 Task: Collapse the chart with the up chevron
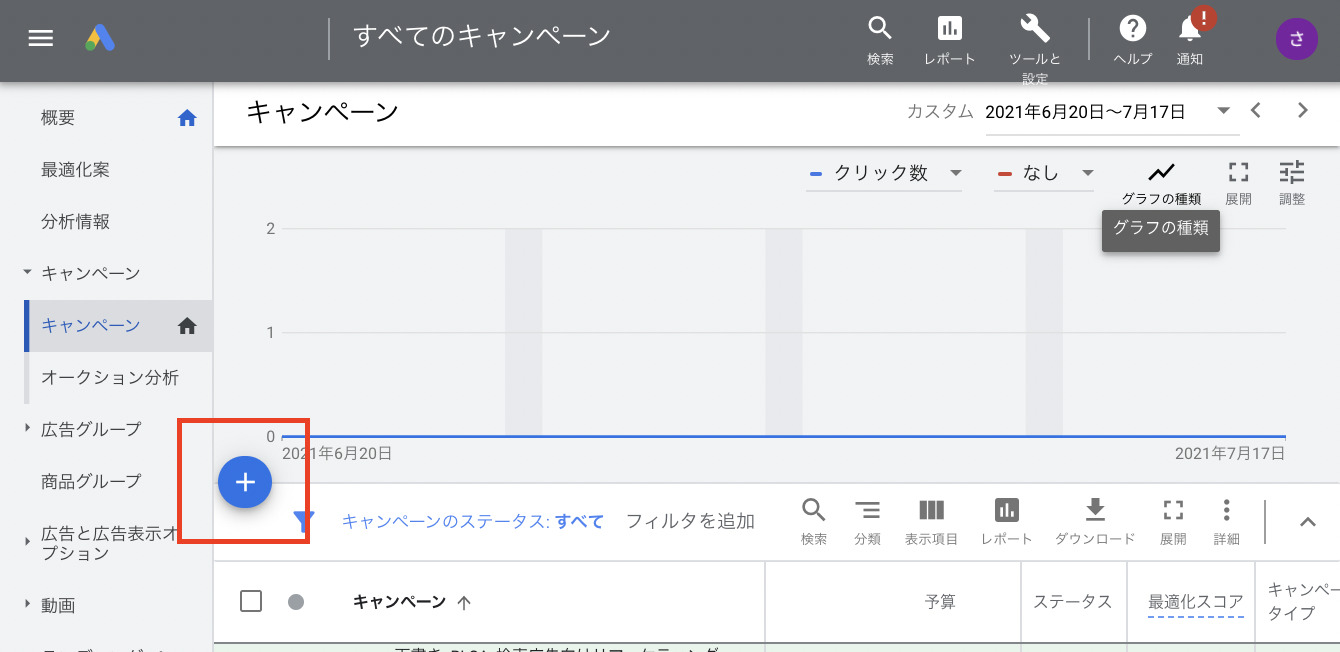tap(1307, 521)
